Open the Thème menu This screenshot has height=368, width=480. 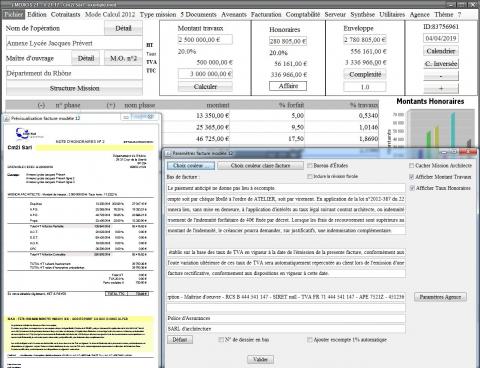[443, 14]
